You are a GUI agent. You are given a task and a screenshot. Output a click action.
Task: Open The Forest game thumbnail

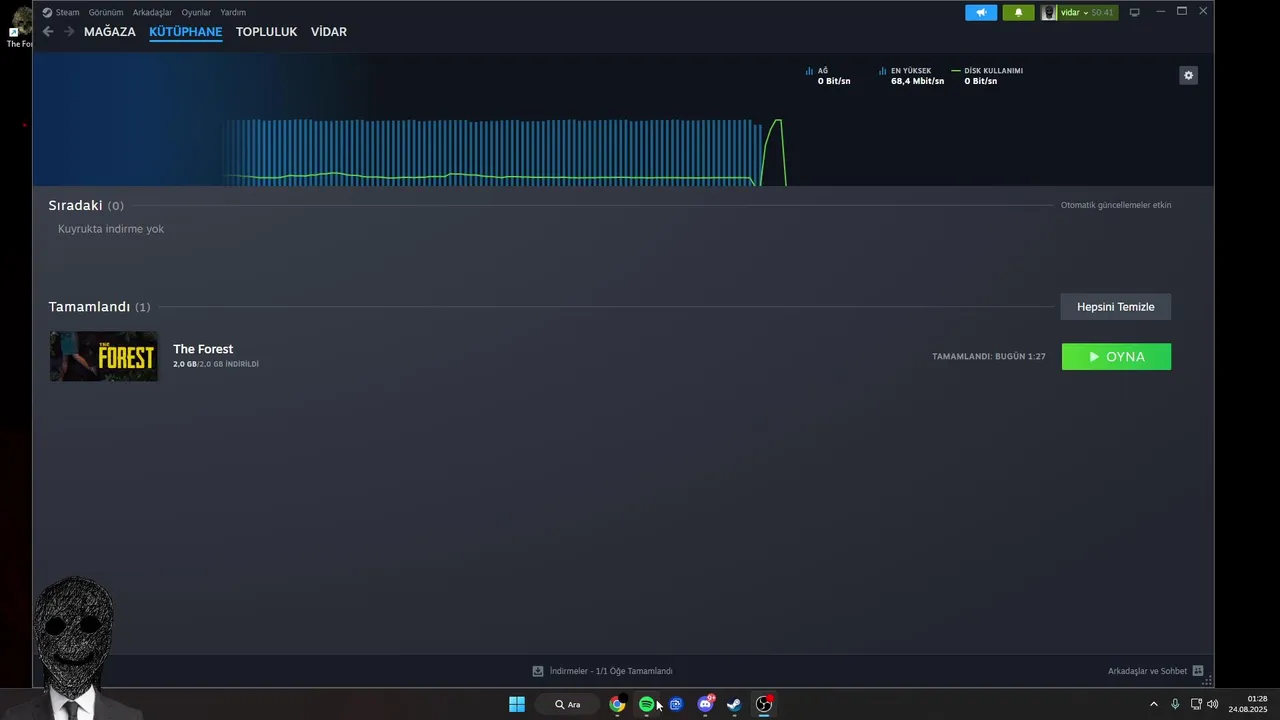104,356
